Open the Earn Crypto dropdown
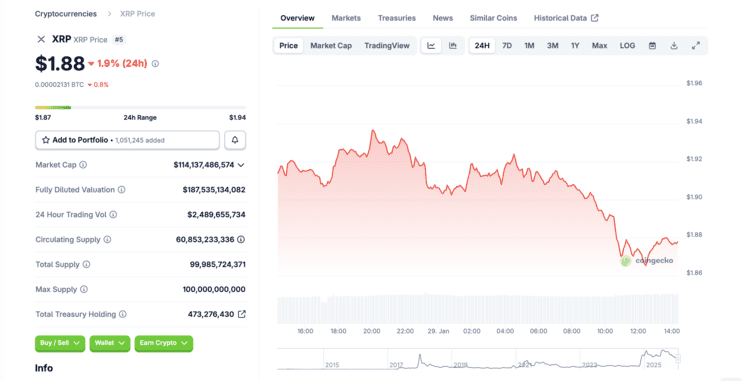This screenshot has width=750, height=381. [x=164, y=343]
